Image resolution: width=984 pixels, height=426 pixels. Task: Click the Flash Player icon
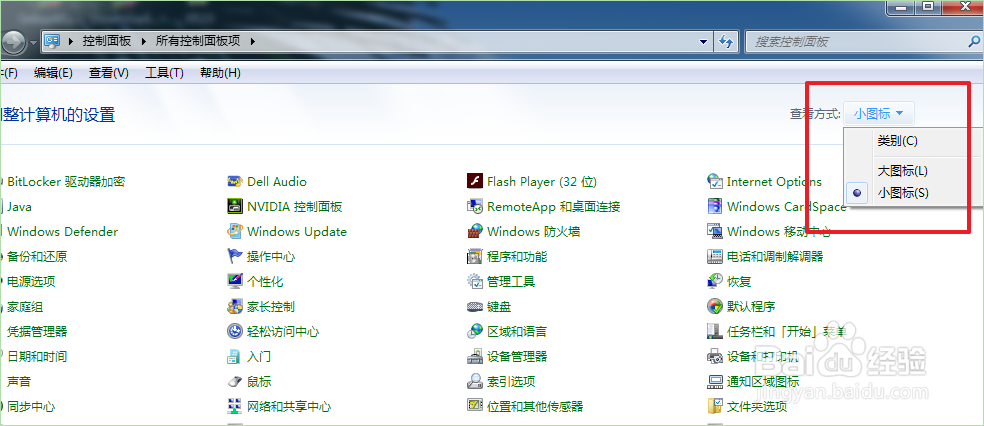coord(474,181)
